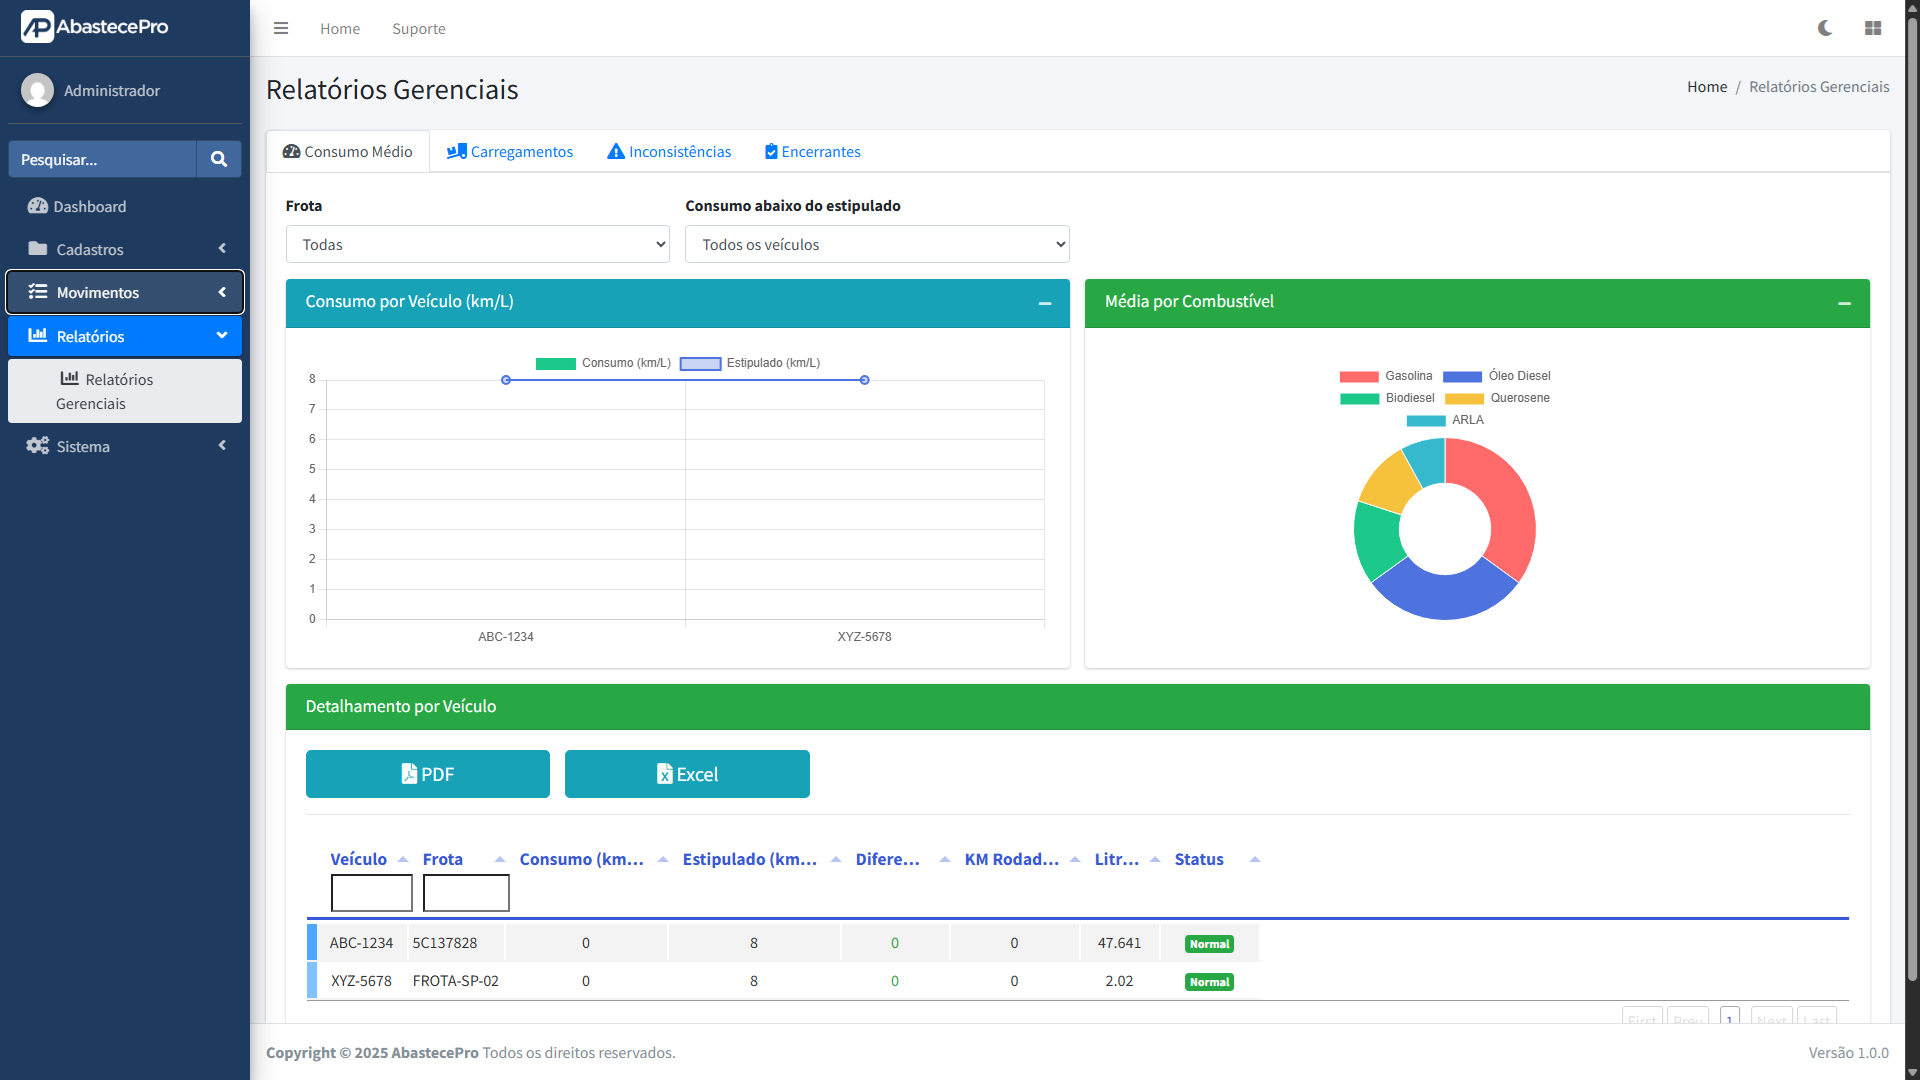This screenshot has width=1920, height=1080.
Task: Click the Dashboard gauge icon in sidebar
Action: (38, 206)
